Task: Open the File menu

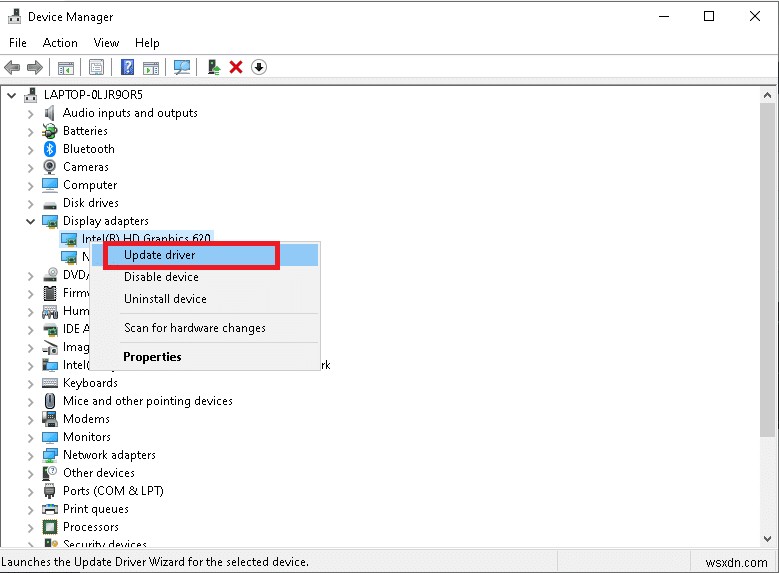Action: (18, 43)
